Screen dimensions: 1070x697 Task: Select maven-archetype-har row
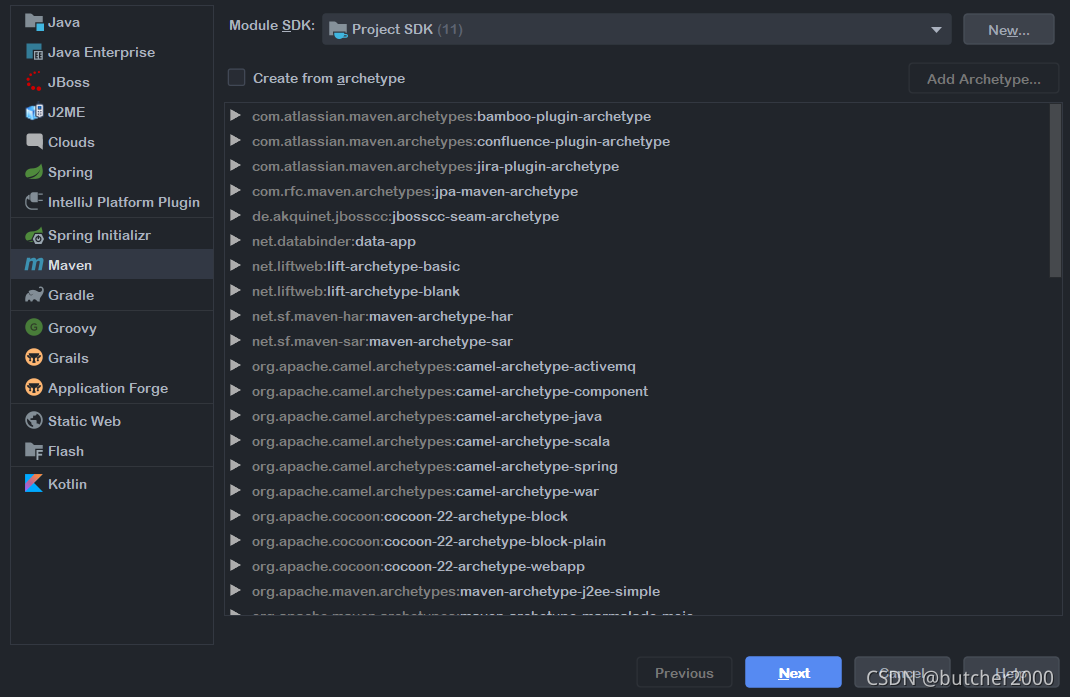point(637,316)
